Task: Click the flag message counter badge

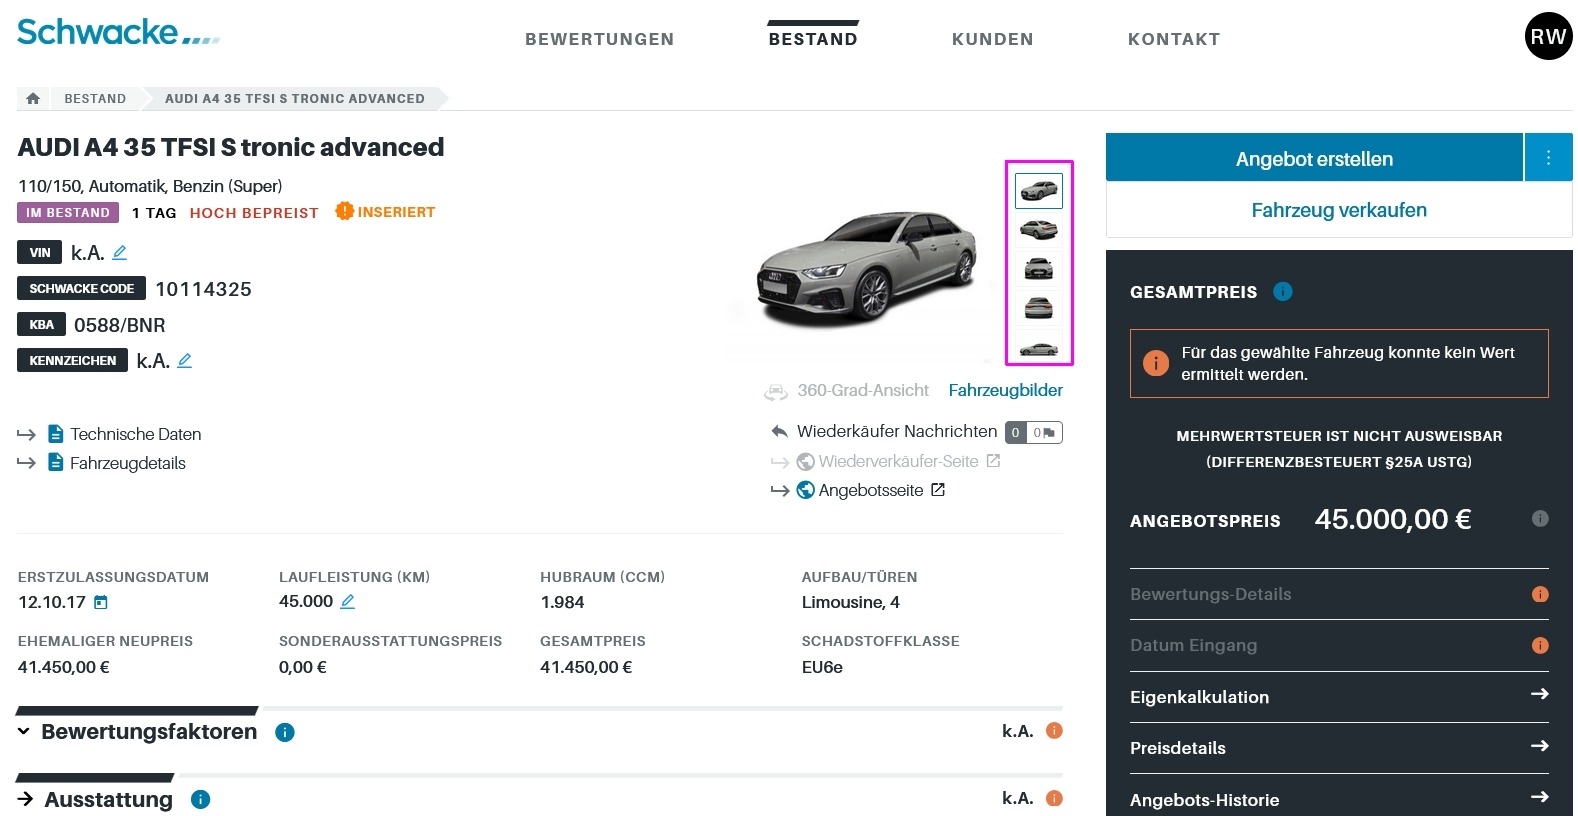Action: (1045, 432)
